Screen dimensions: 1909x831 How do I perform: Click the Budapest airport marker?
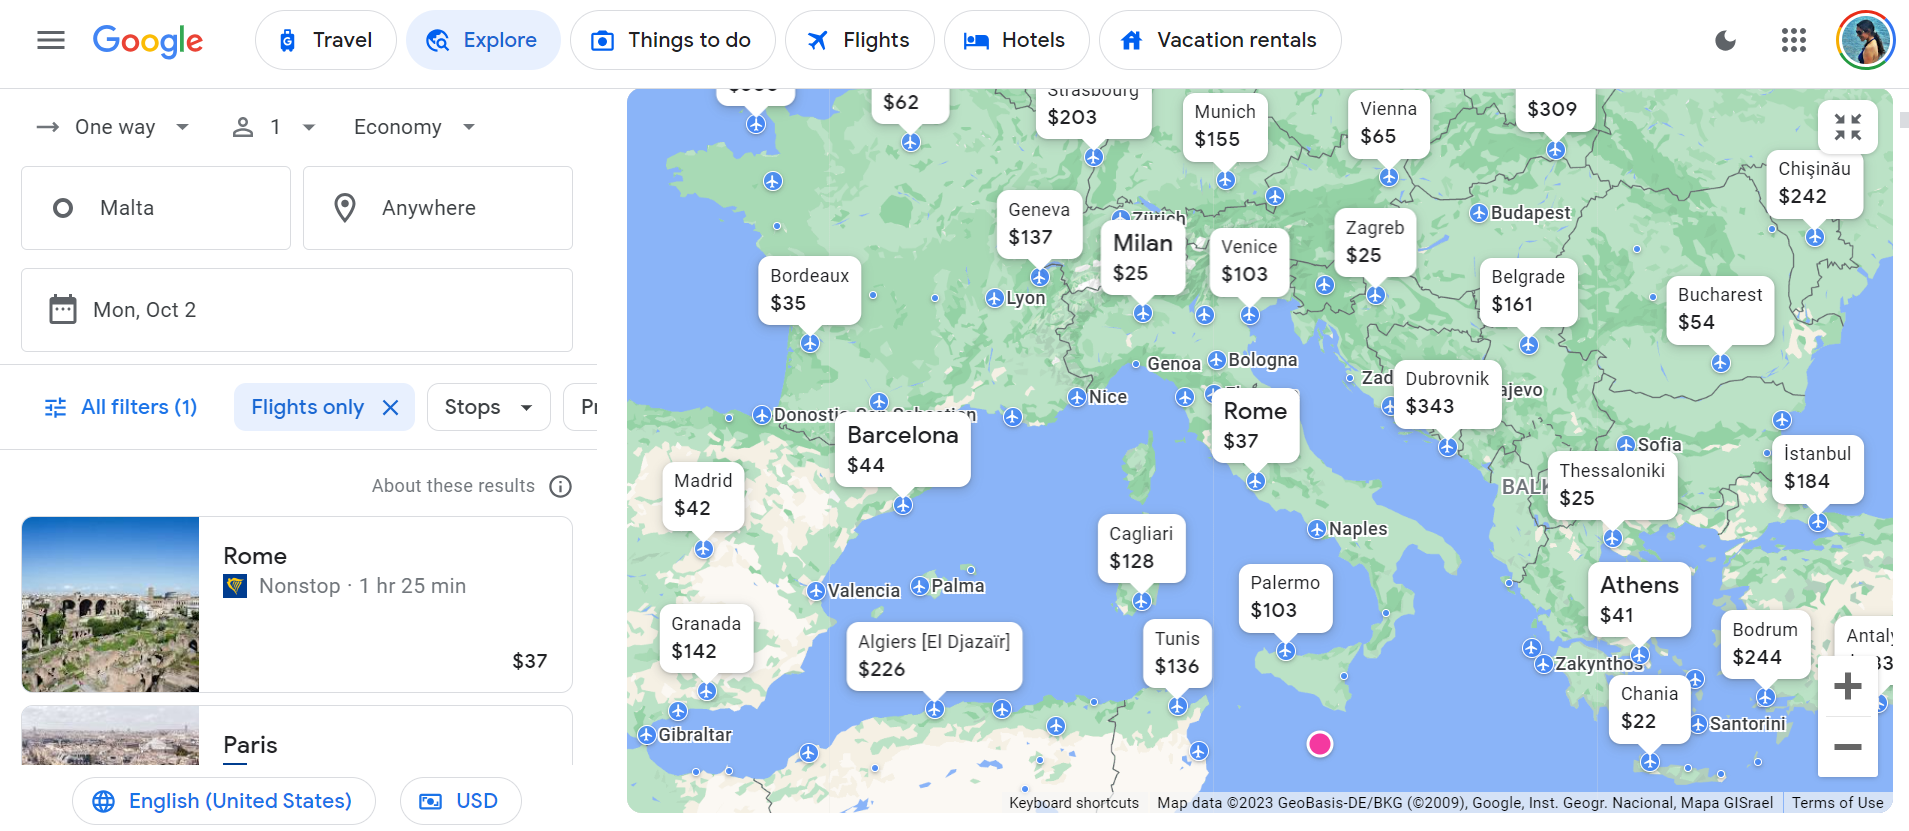point(1479,213)
